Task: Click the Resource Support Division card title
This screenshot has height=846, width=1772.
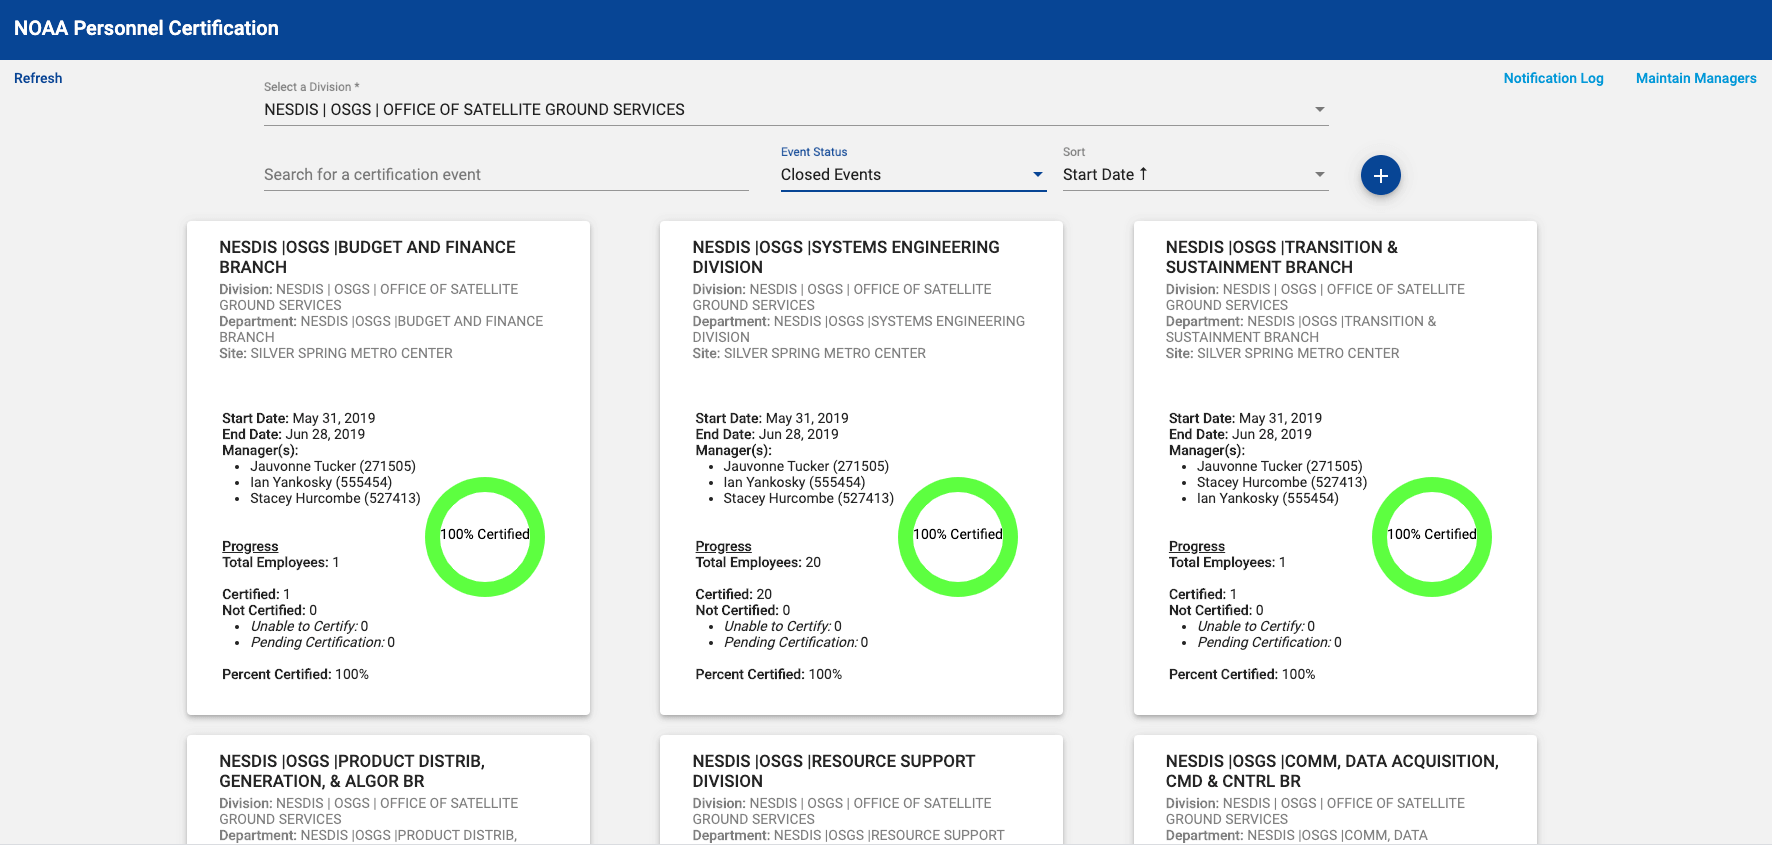Action: [x=833, y=771]
